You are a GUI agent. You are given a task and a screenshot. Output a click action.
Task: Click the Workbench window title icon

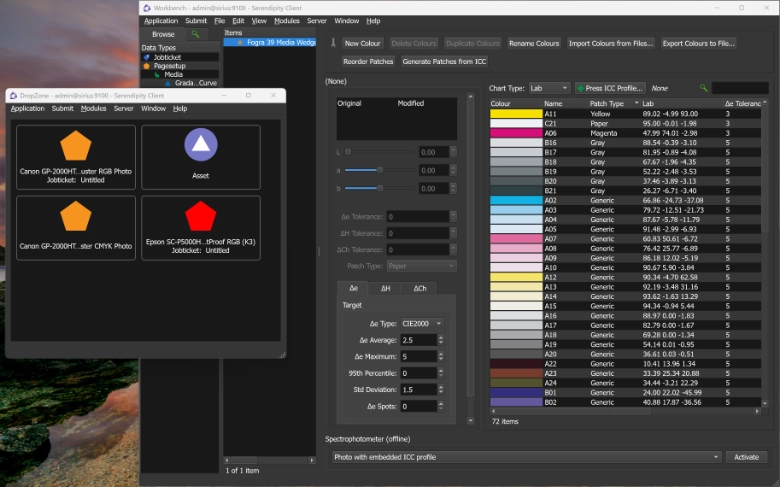(147, 8)
